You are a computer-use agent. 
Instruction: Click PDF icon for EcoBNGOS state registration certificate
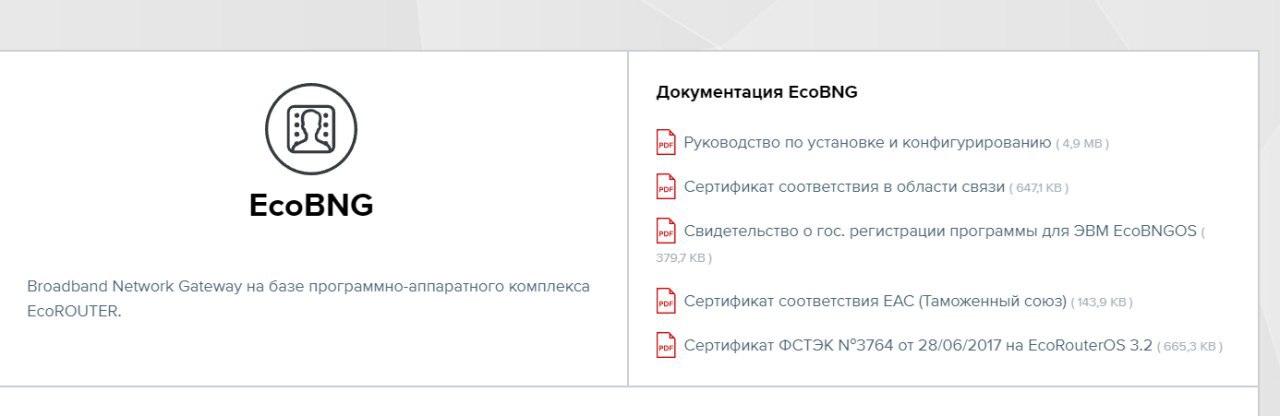[x=666, y=230]
